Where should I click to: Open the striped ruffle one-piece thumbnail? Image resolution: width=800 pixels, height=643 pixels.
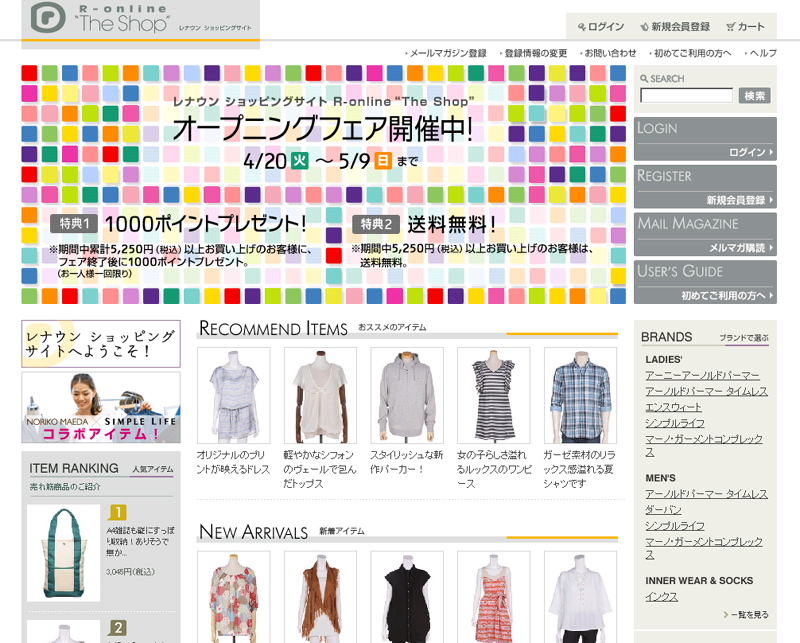493,395
